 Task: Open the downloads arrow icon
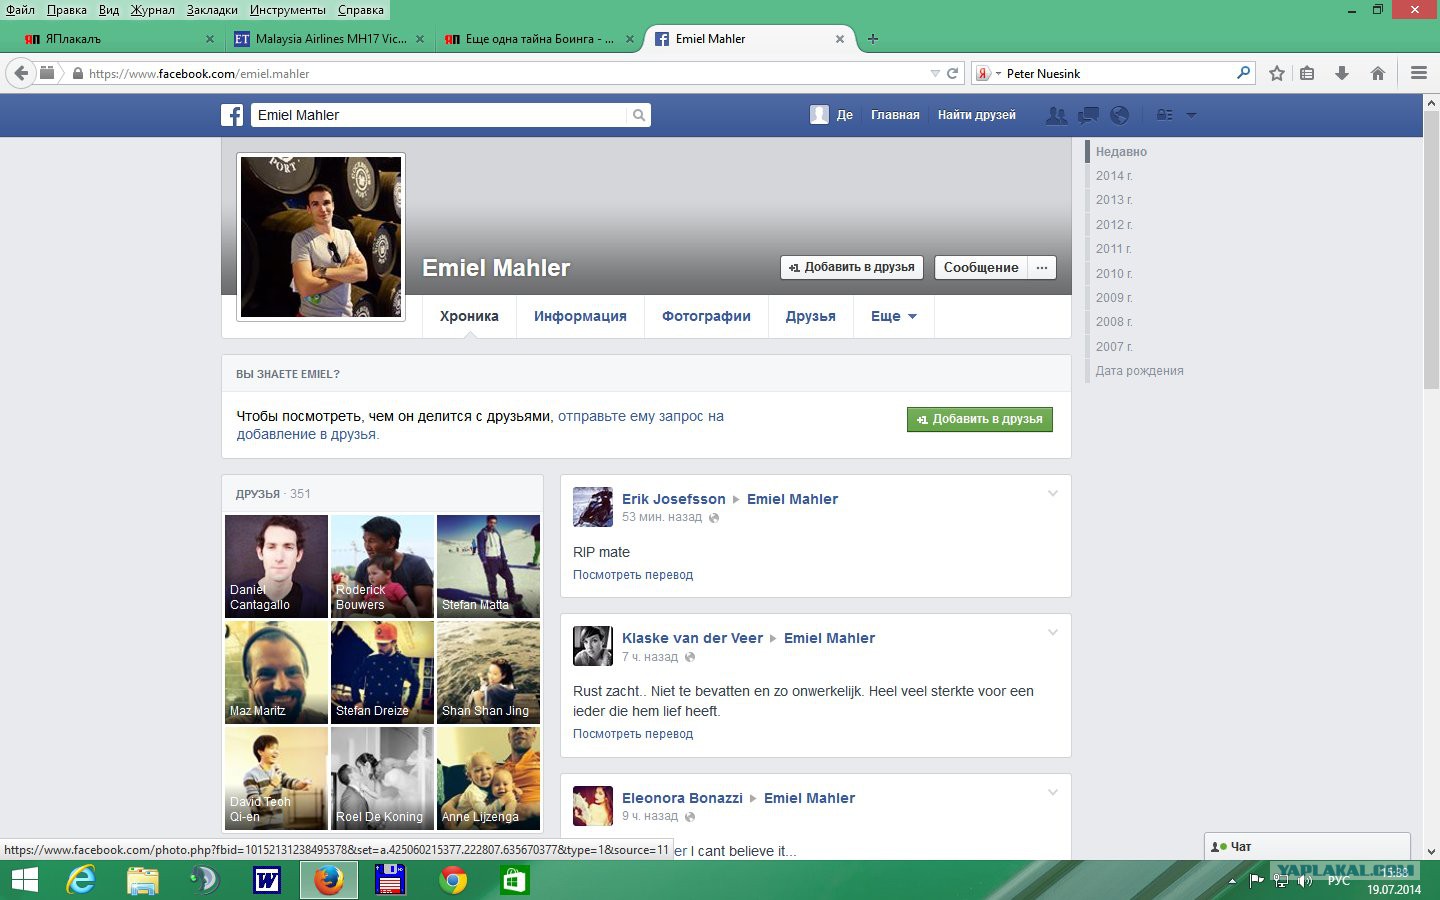1342,73
